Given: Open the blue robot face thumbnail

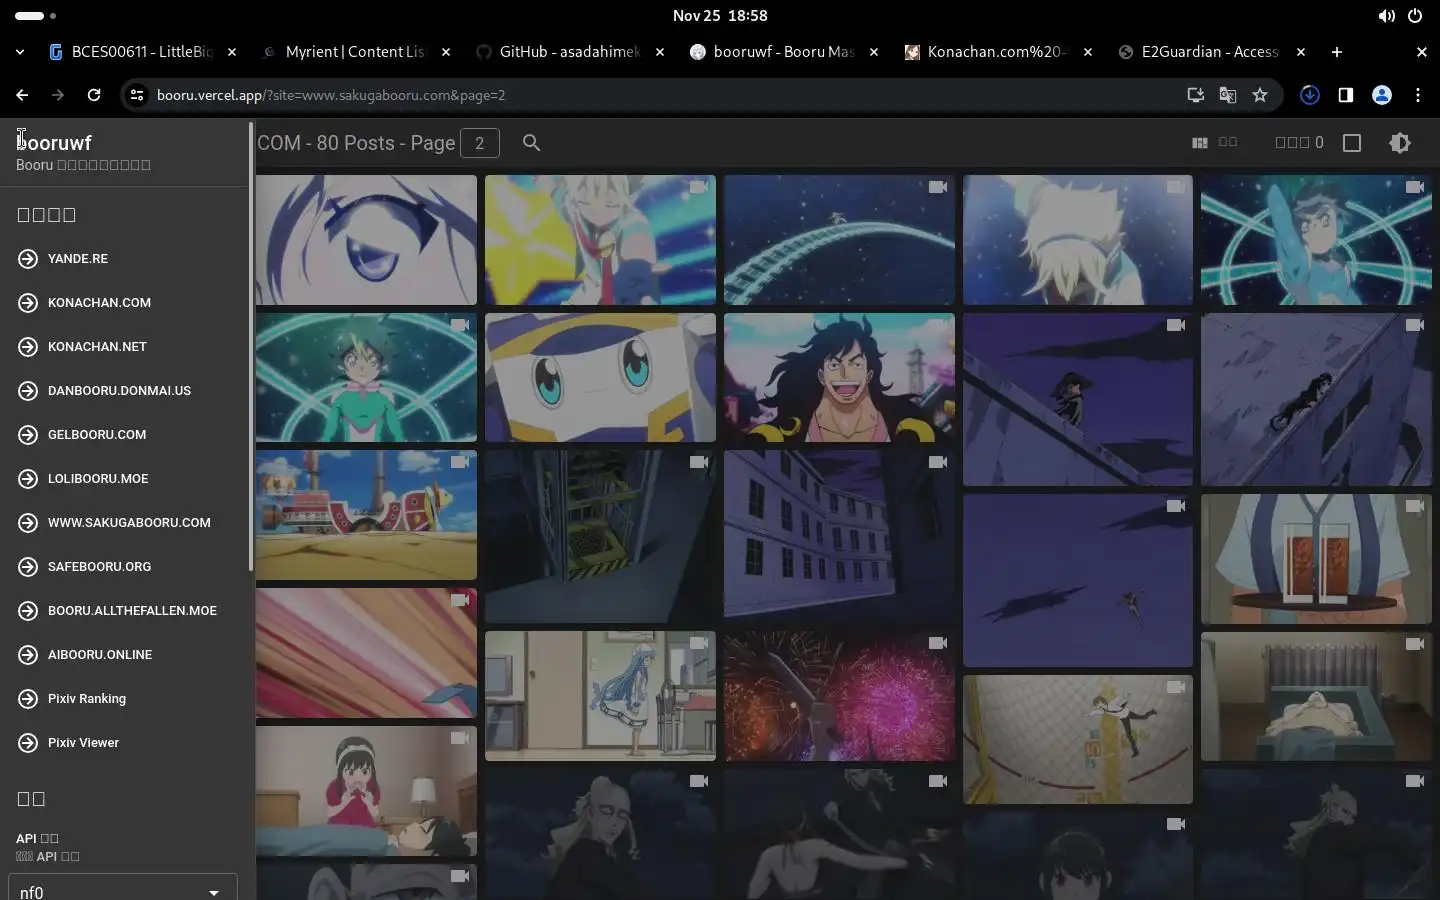Looking at the screenshot, I should (600, 377).
